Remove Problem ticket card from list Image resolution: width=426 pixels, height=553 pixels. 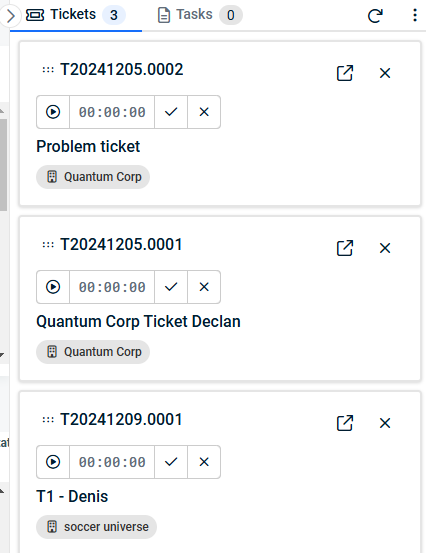point(385,73)
